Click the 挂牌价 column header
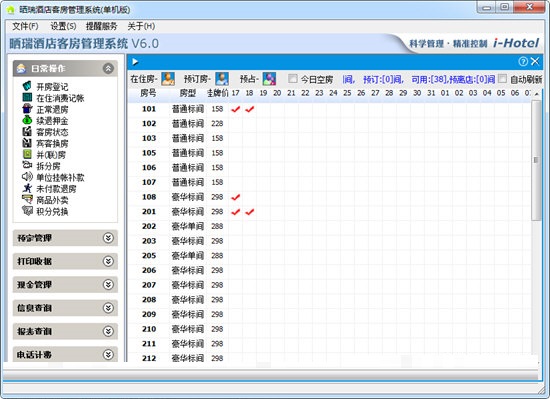 click(x=217, y=93)
